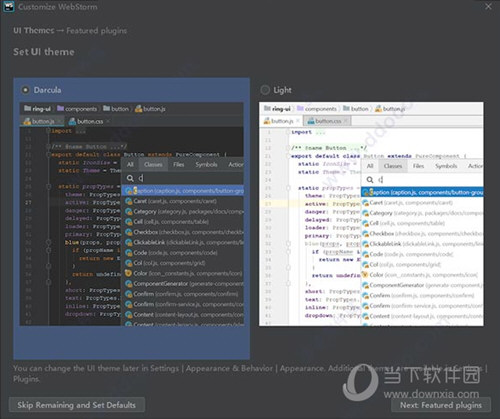Click the Featured plugins breadcrumb step
This screenshot has height=419, width=500.
tap(96, 31)
